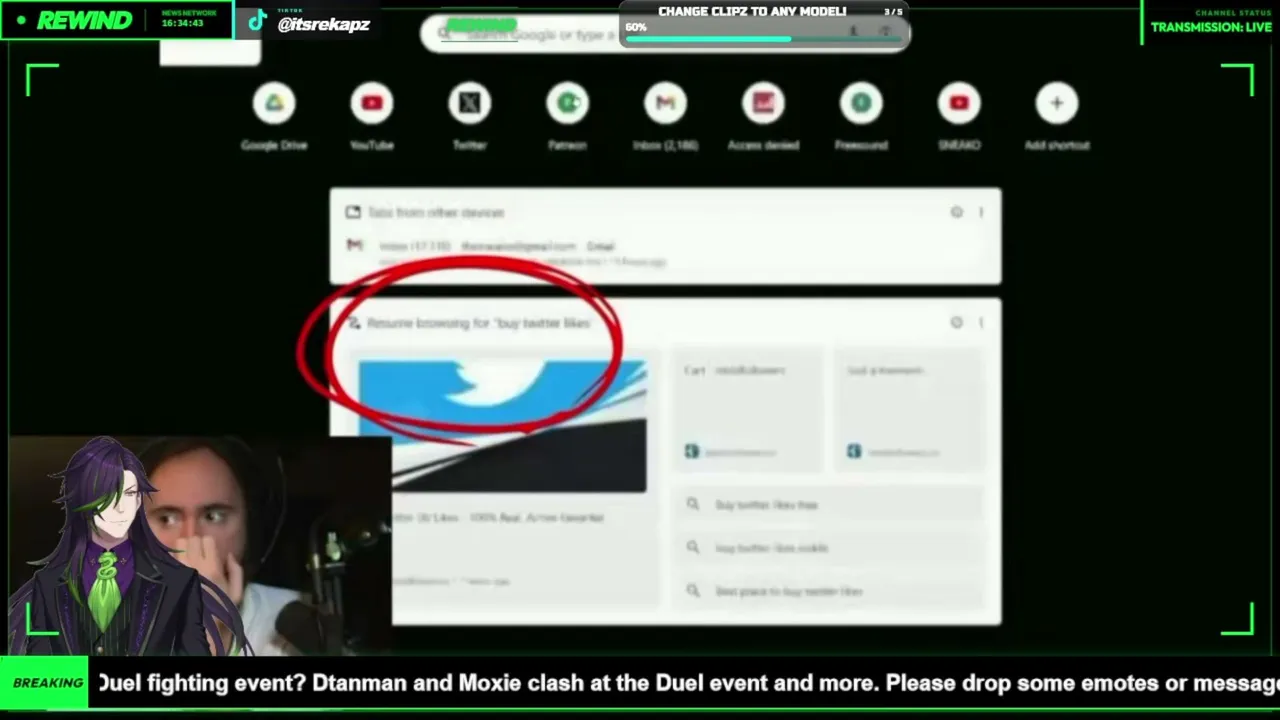The image size is (1280, 720).
Task: Click the Add shortcut plus icon
Action: point(1057,103)
